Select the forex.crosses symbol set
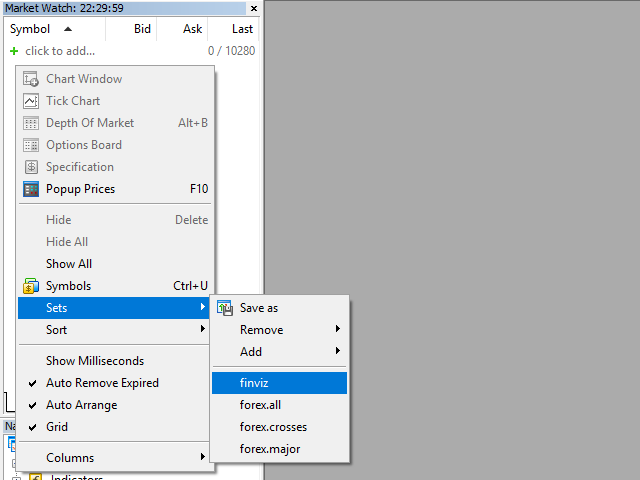 (x=279, y=427)
